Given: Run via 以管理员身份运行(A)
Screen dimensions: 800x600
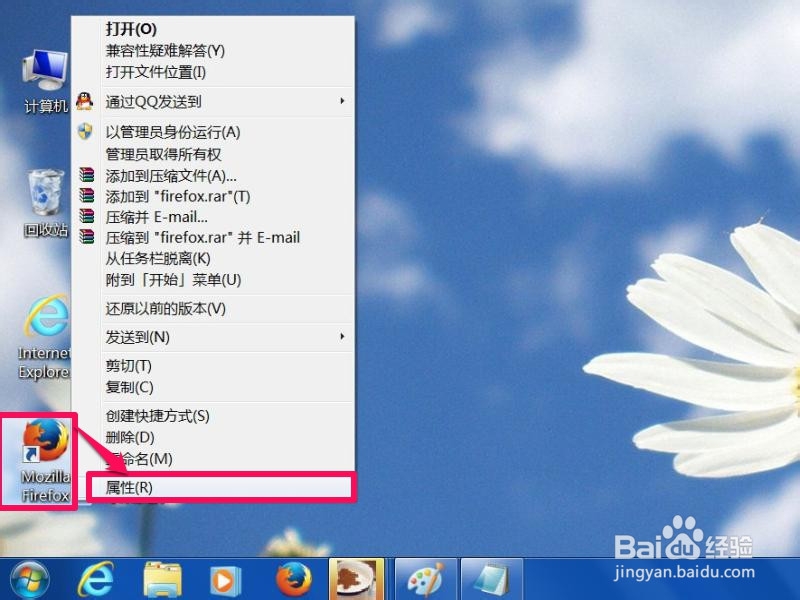Looking at the screenshot, I should click(172, 132).
